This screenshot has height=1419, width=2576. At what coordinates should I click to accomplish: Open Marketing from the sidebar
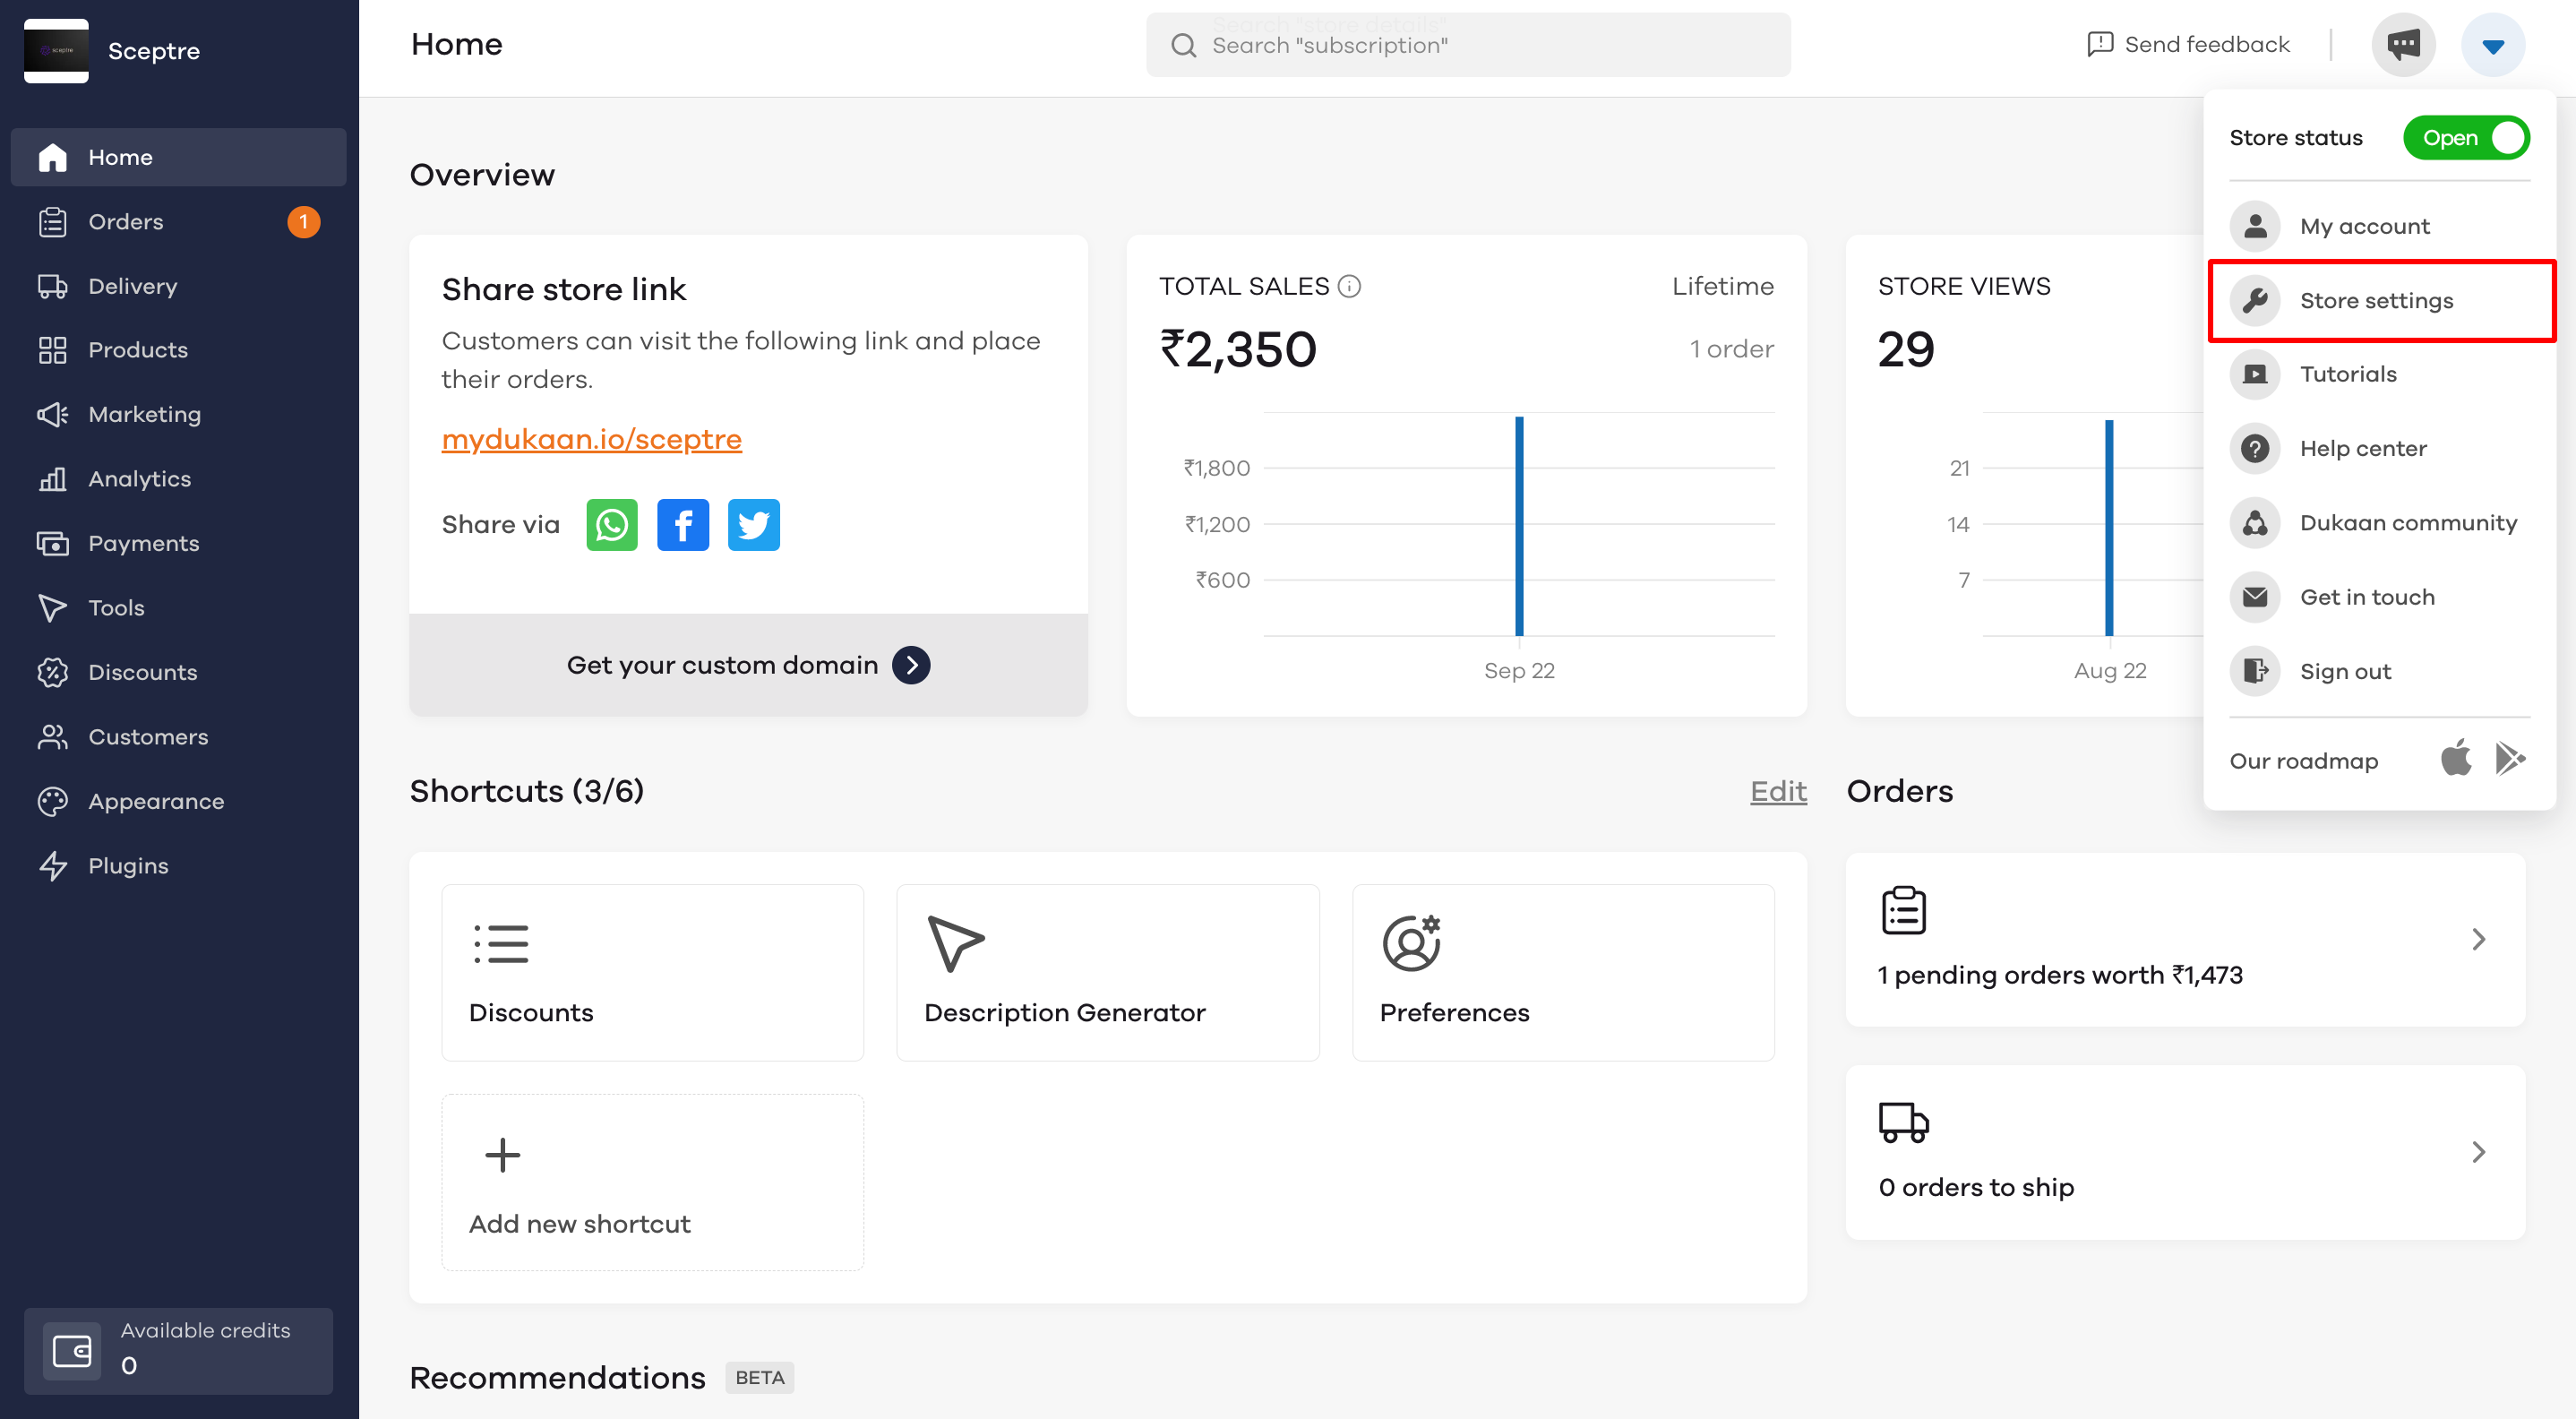pos(178,414)
